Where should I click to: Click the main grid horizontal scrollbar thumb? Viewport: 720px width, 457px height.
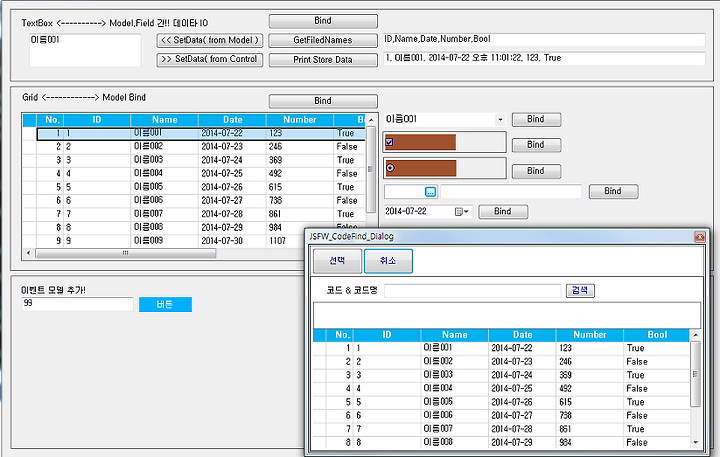point(125,253)
